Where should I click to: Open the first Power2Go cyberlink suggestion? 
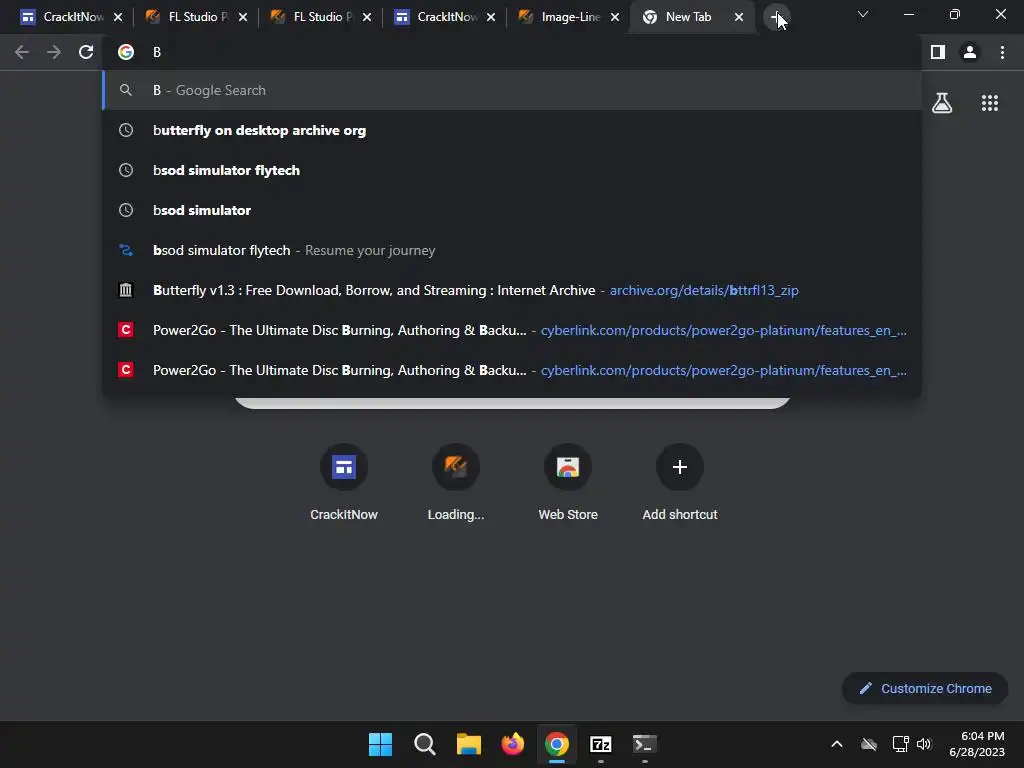[x=512, y=330]
